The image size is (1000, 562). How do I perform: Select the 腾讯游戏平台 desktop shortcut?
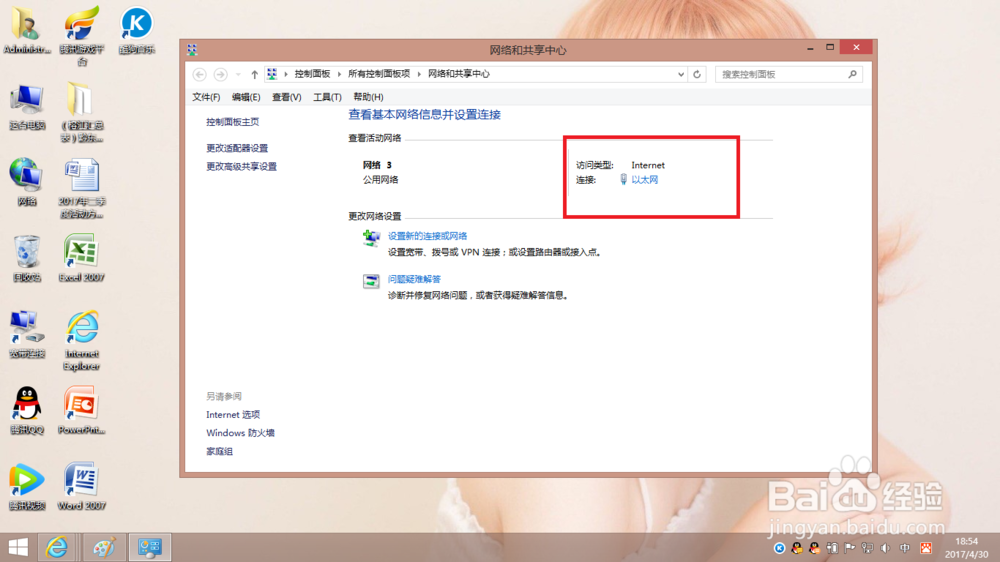coord(82,36)
